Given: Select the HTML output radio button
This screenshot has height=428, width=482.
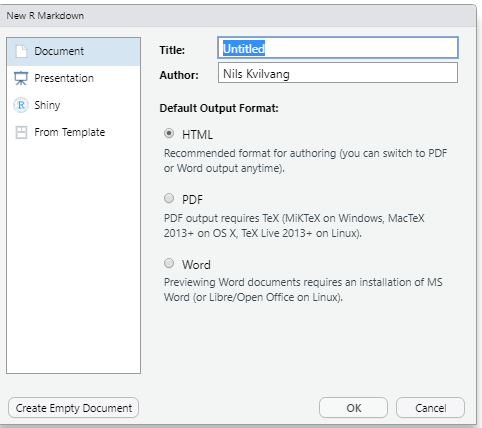Looking at the screenshot, I should coord(169,133).
